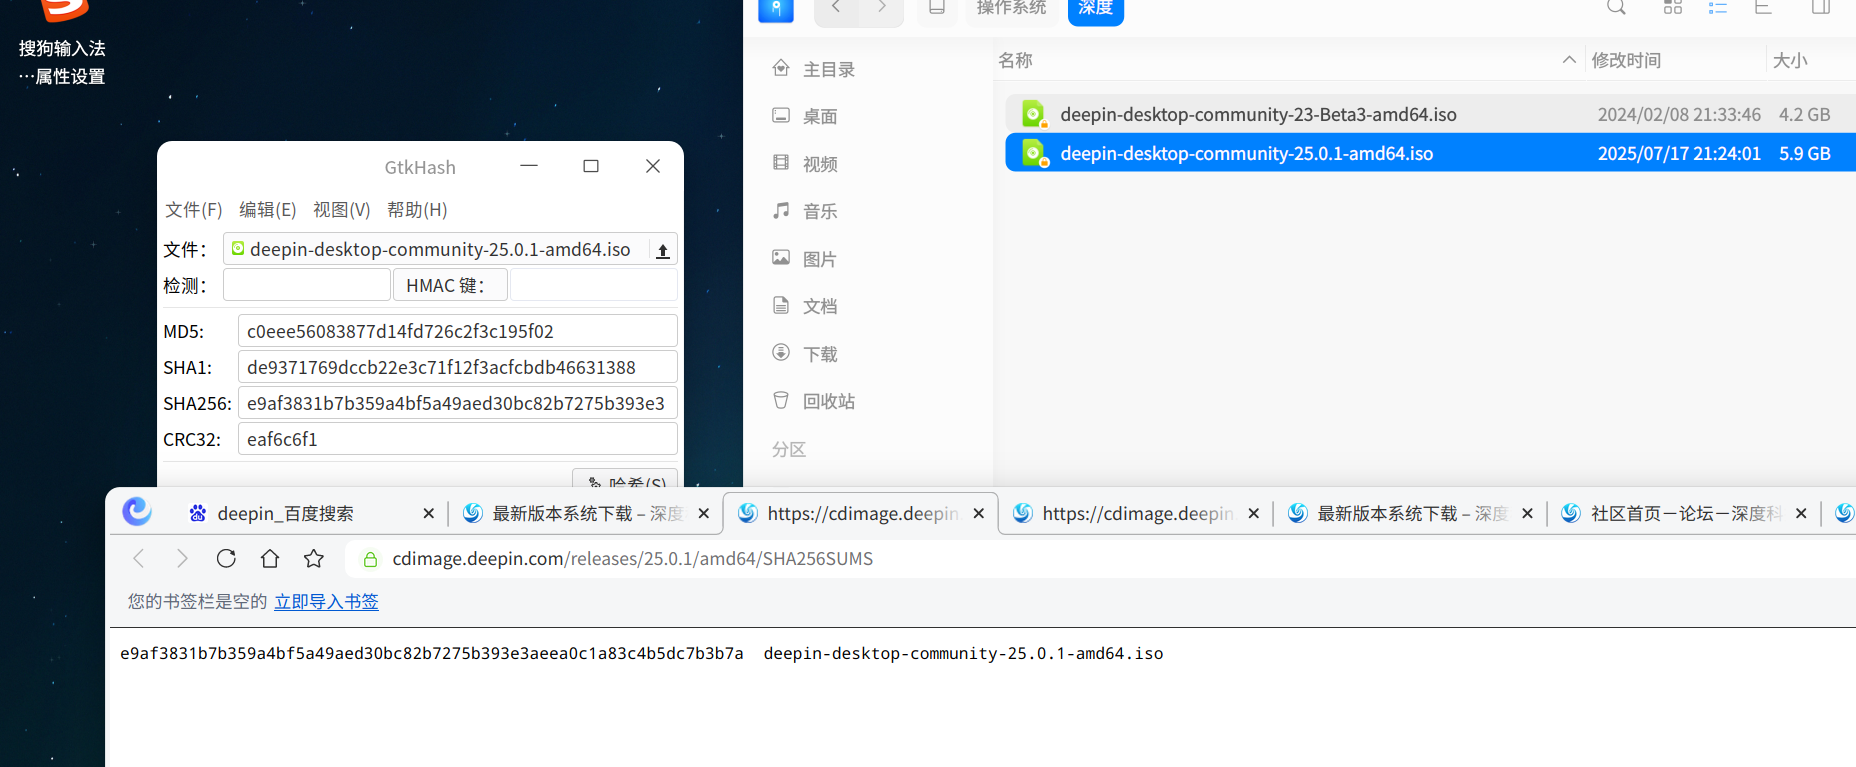Go forward in the file manager
Viewport: 1856px width, 767px height.
pyautogui.click(x=881, y=9)
